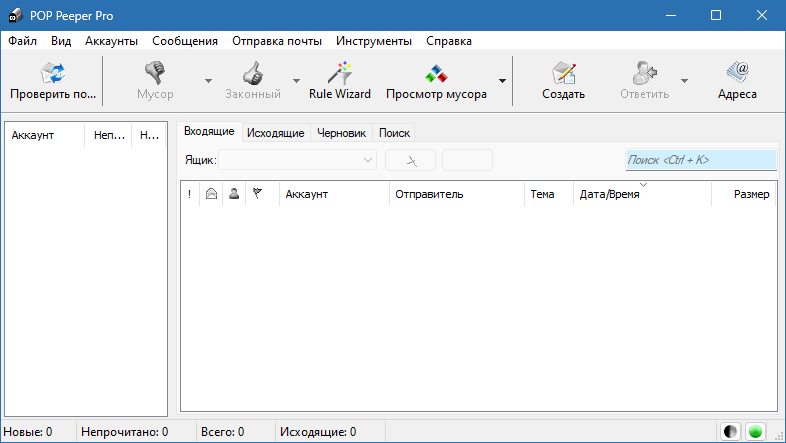Expand the Мусор dropdown arrow
The height and width of the screenshot is (443, 786).
click(x=208, y=81)
